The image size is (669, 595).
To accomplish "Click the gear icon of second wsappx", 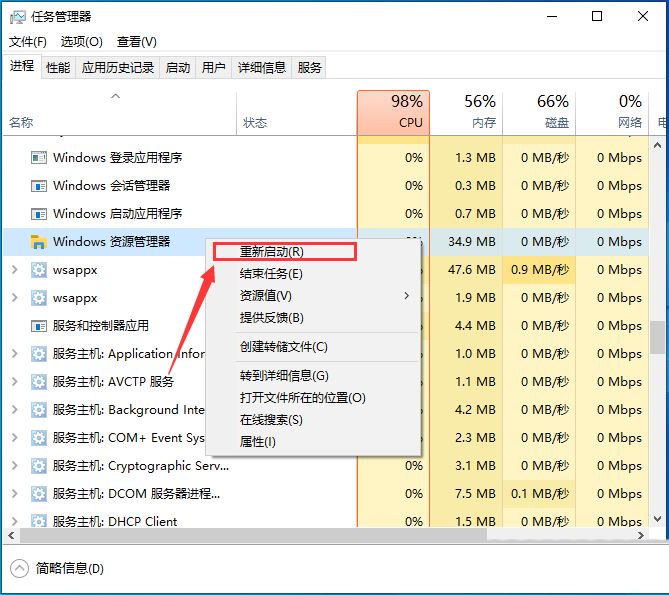I will [39, 298].
